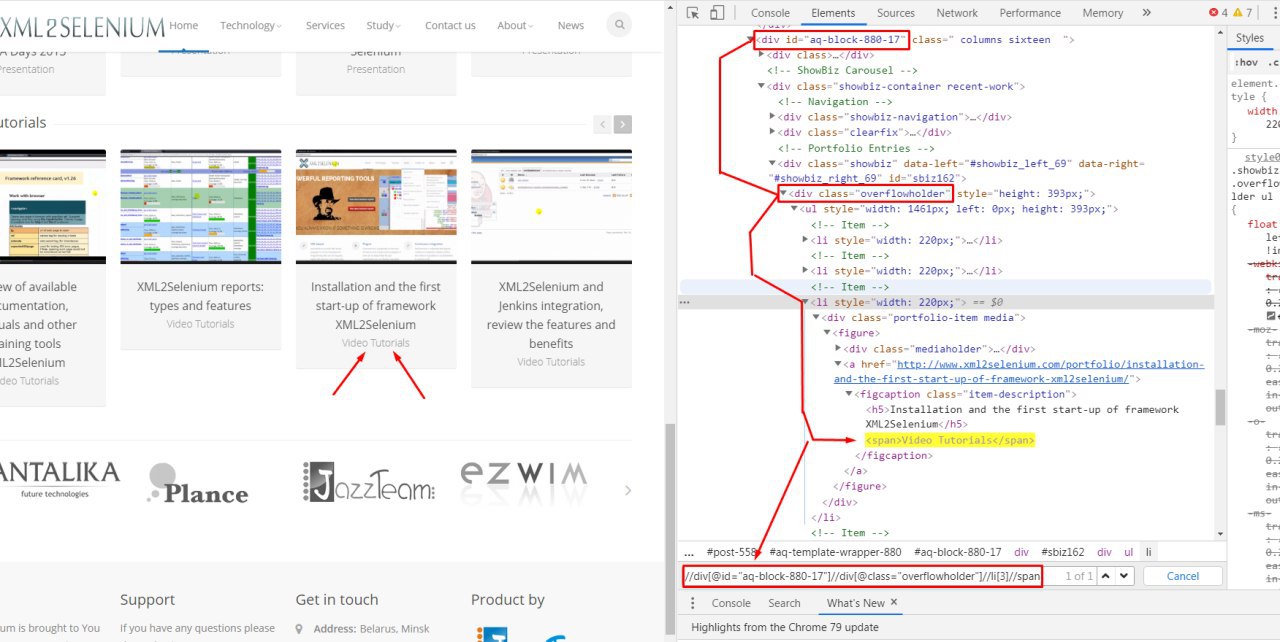Select the highlighted span Video Tutorials node
Viewport: 1280px width, 642px height.
tap(950, 440)
